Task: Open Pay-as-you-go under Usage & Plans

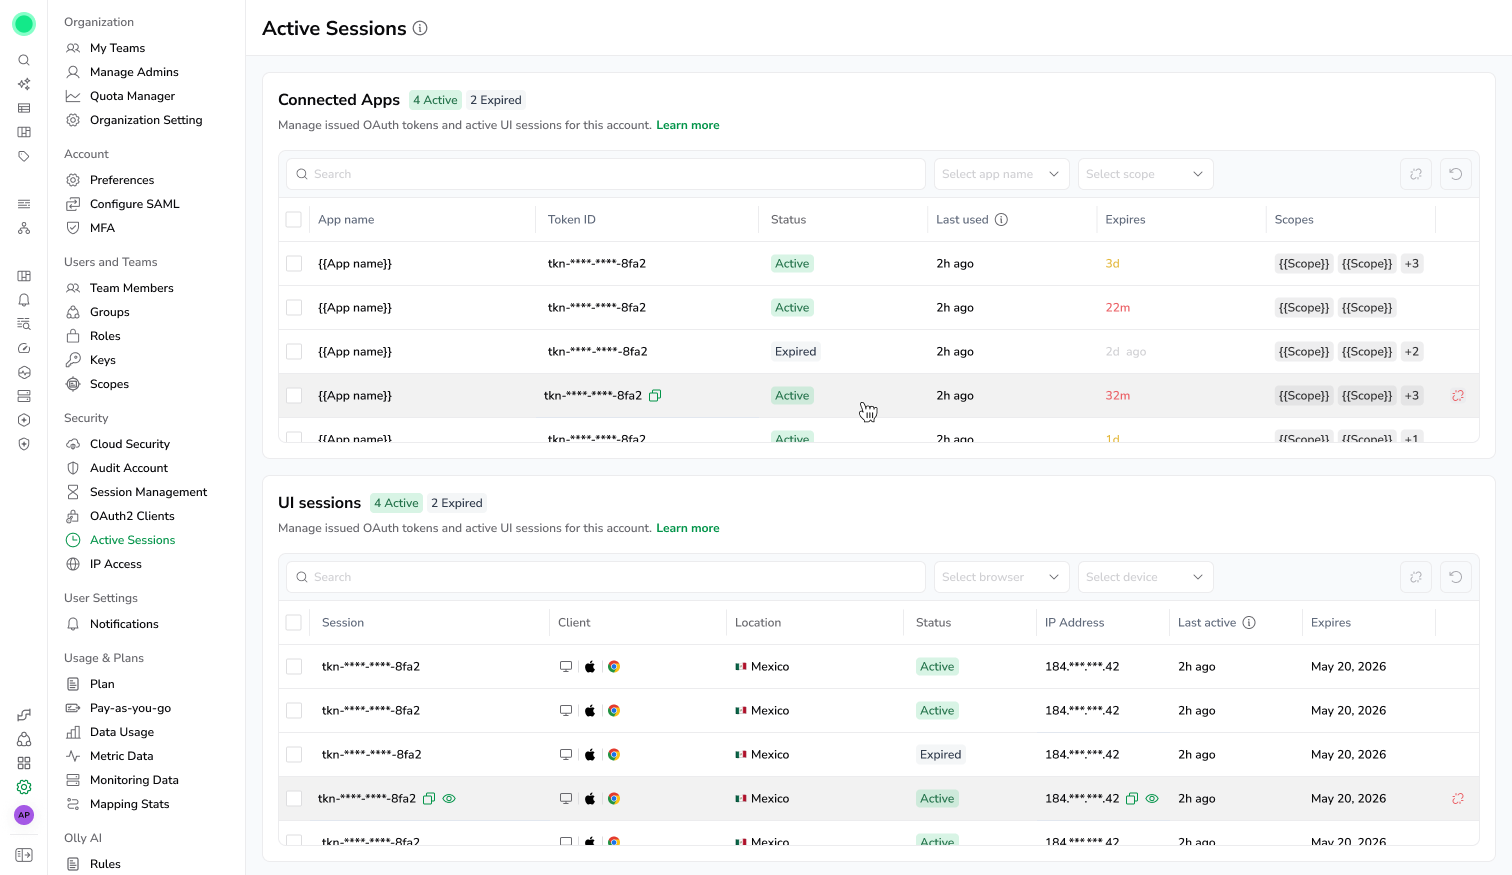Action: 130,708
